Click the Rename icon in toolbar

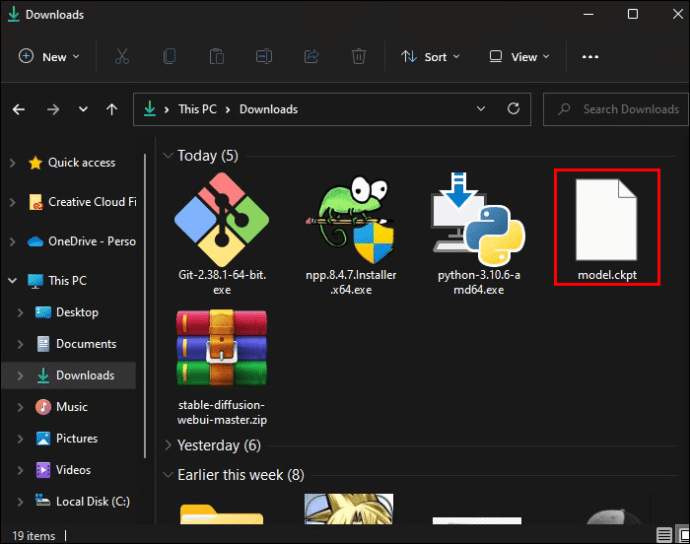coord(263,57)
